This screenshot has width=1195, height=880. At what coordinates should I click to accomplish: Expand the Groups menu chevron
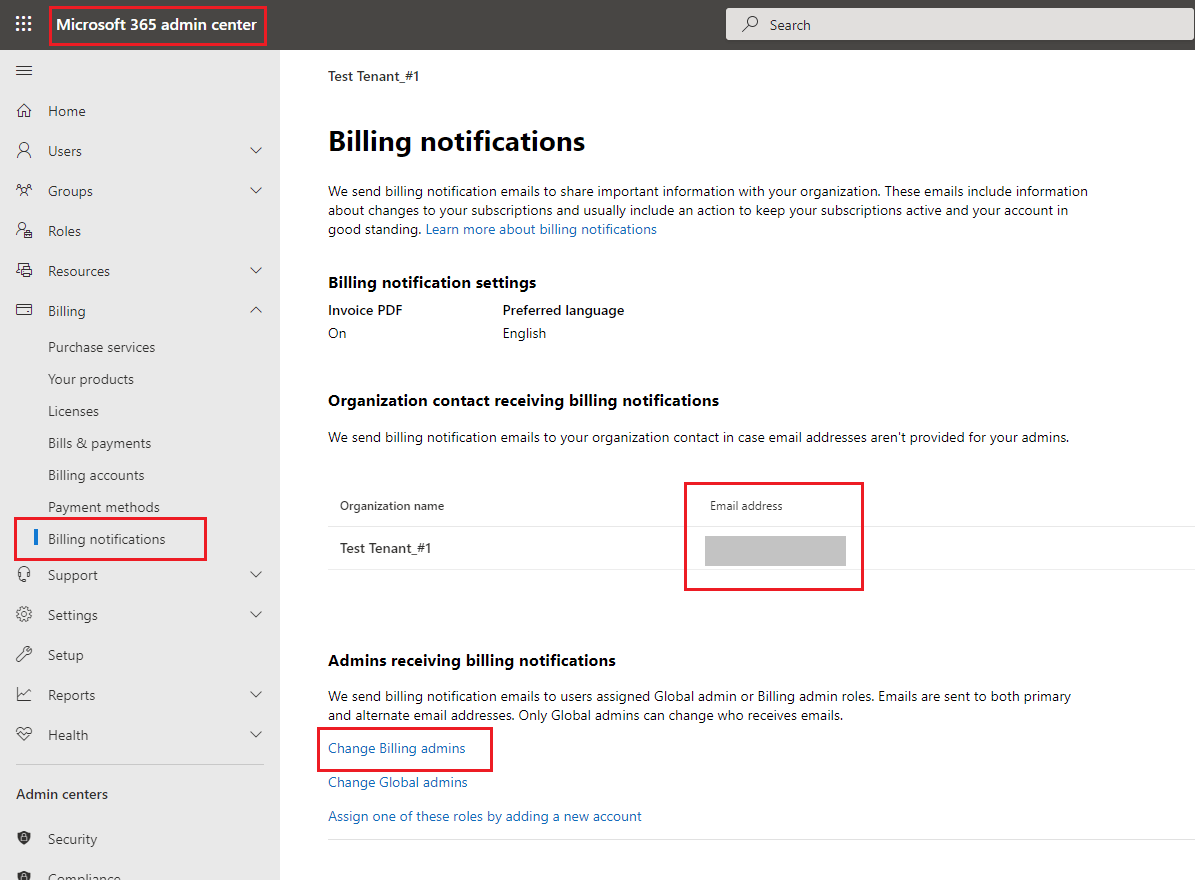pos(256,190)
